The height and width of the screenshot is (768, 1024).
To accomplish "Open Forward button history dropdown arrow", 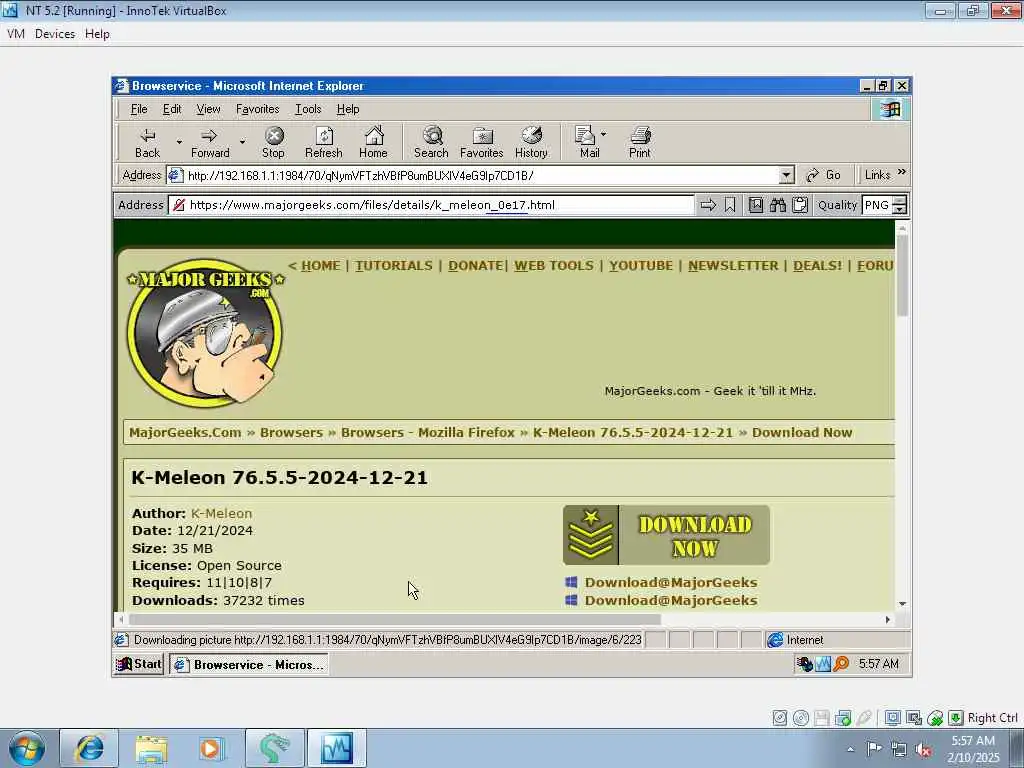I will pos(242,142).
